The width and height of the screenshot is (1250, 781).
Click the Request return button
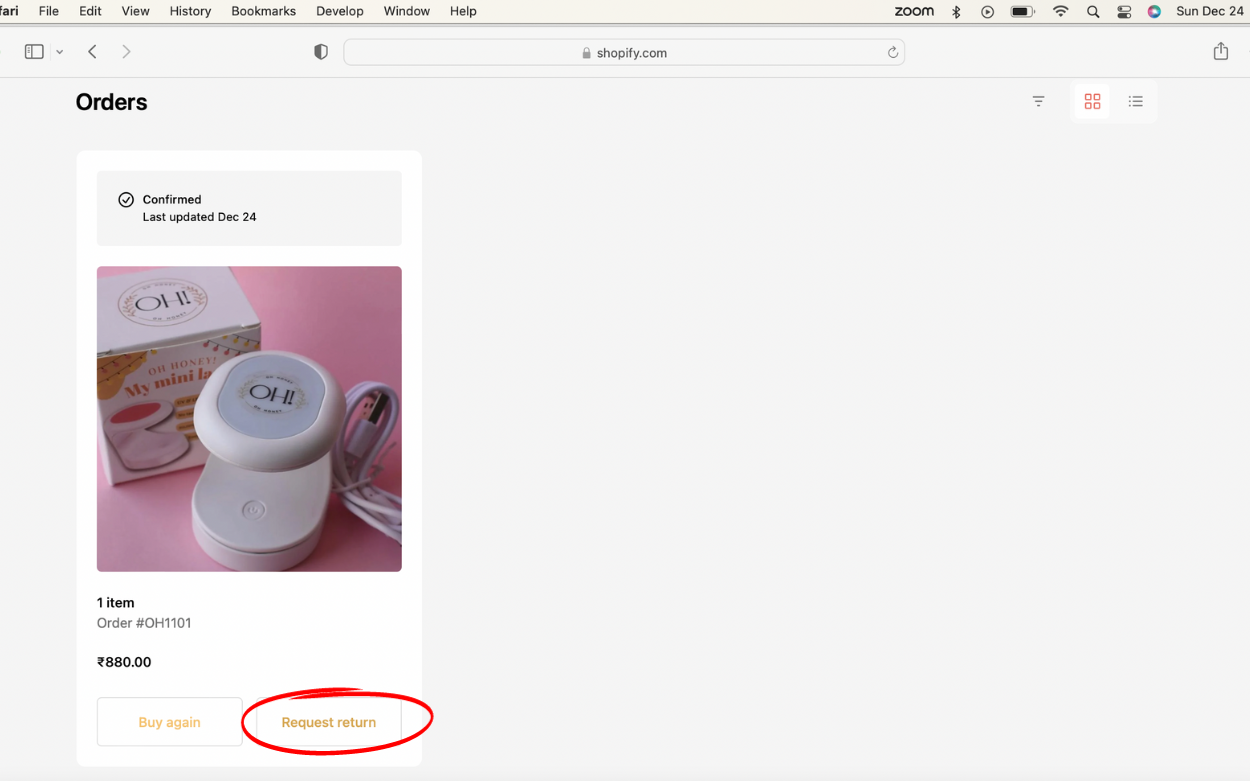328,722
